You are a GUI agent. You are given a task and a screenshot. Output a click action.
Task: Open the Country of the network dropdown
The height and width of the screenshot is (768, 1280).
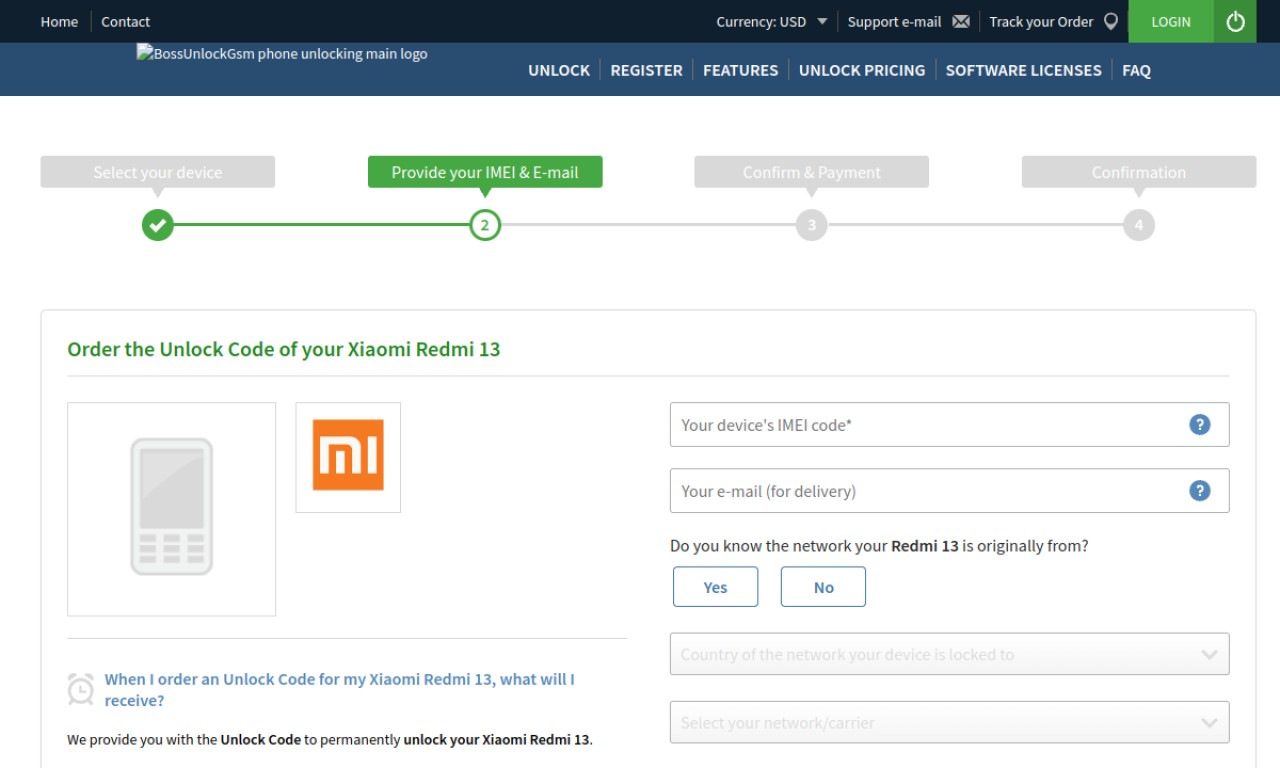pyautogui.click(x=949, y=654)
